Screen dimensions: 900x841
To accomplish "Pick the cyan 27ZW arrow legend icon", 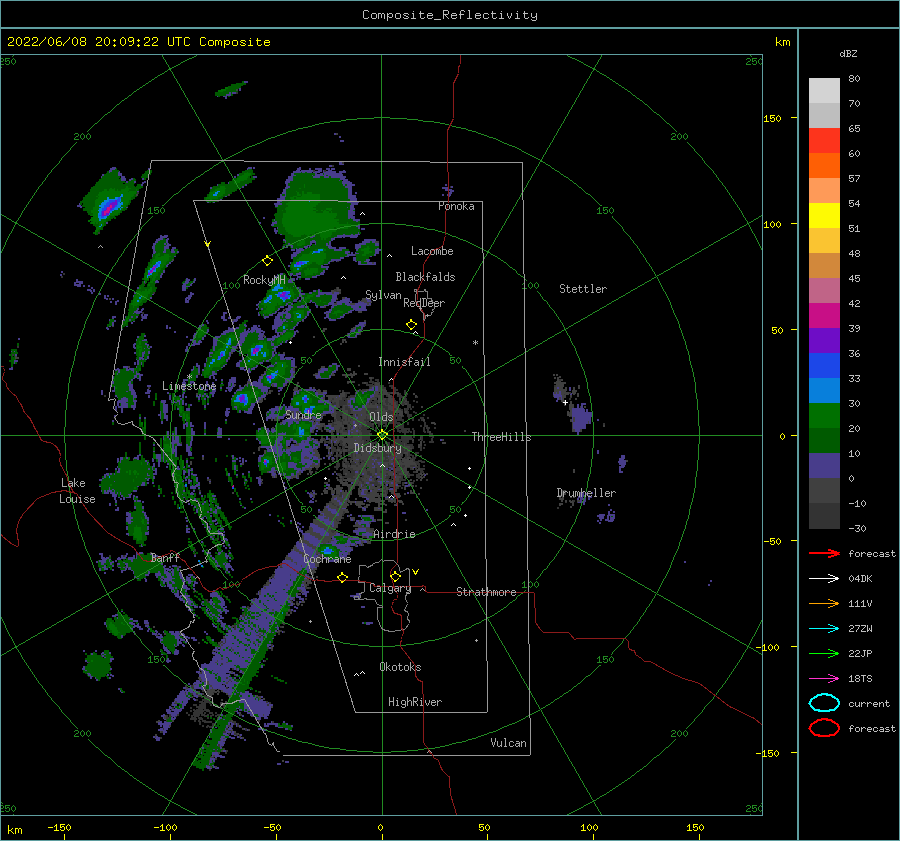I will click(x=824, y=629).
